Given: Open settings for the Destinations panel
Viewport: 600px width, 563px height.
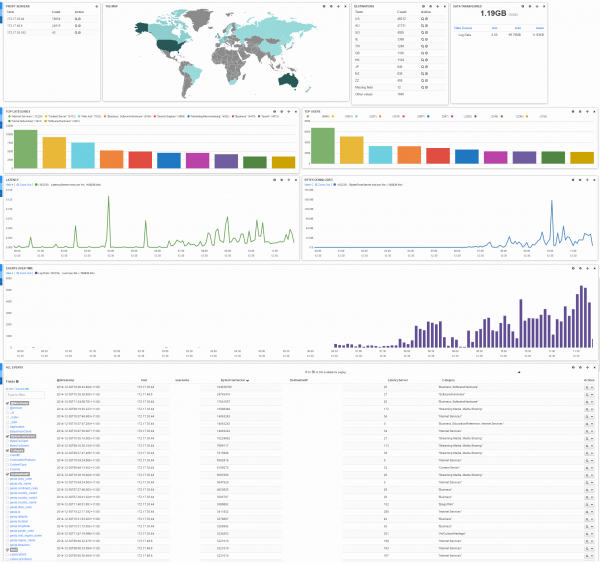Looking at the screenshot, I should (x=430, y=6).
